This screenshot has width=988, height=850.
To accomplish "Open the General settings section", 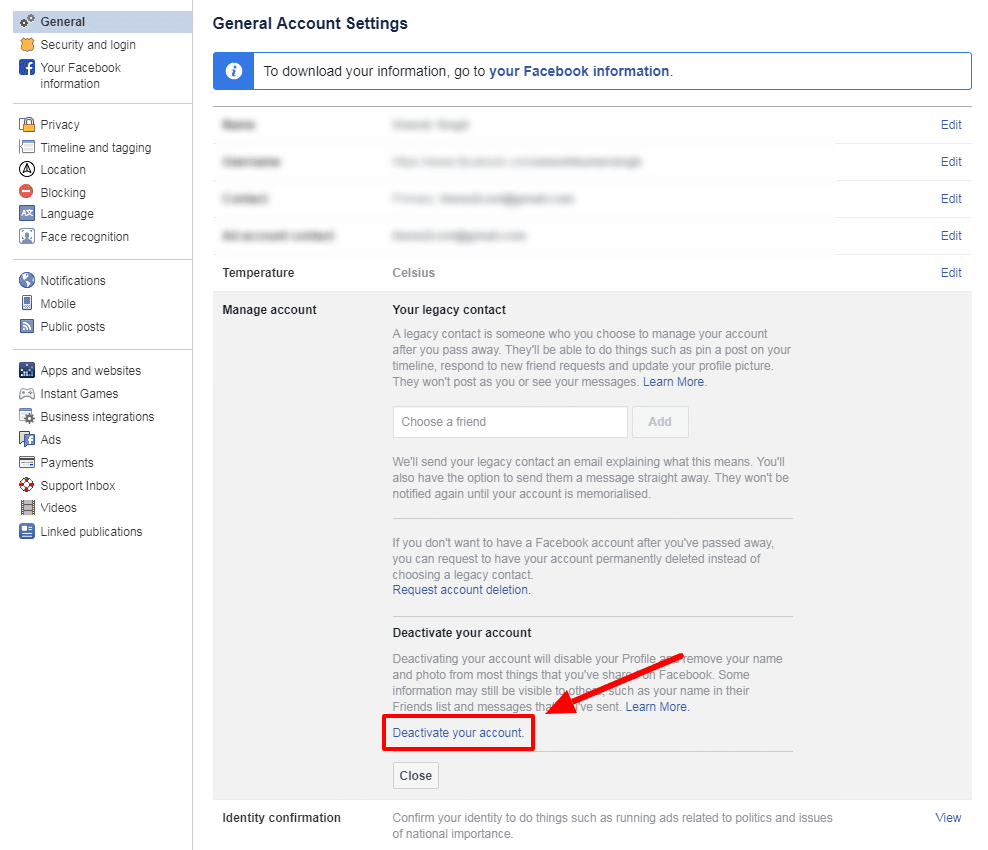I will (103, 21).
